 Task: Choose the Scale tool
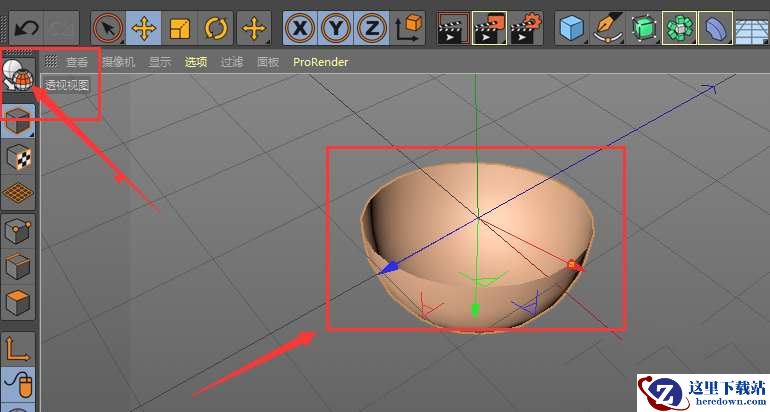point(180,29)
